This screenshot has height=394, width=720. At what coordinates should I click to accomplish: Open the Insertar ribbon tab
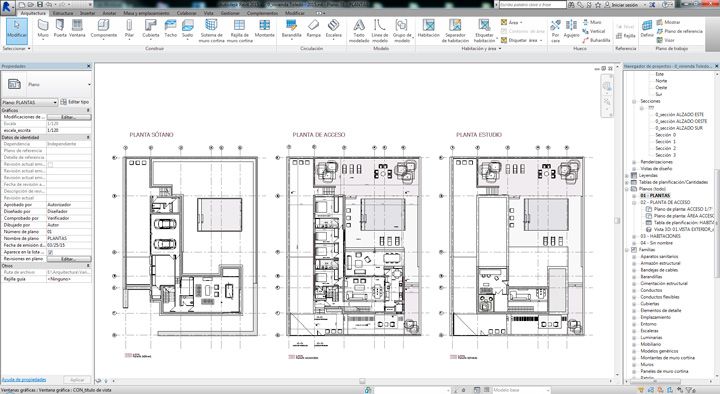88,13
